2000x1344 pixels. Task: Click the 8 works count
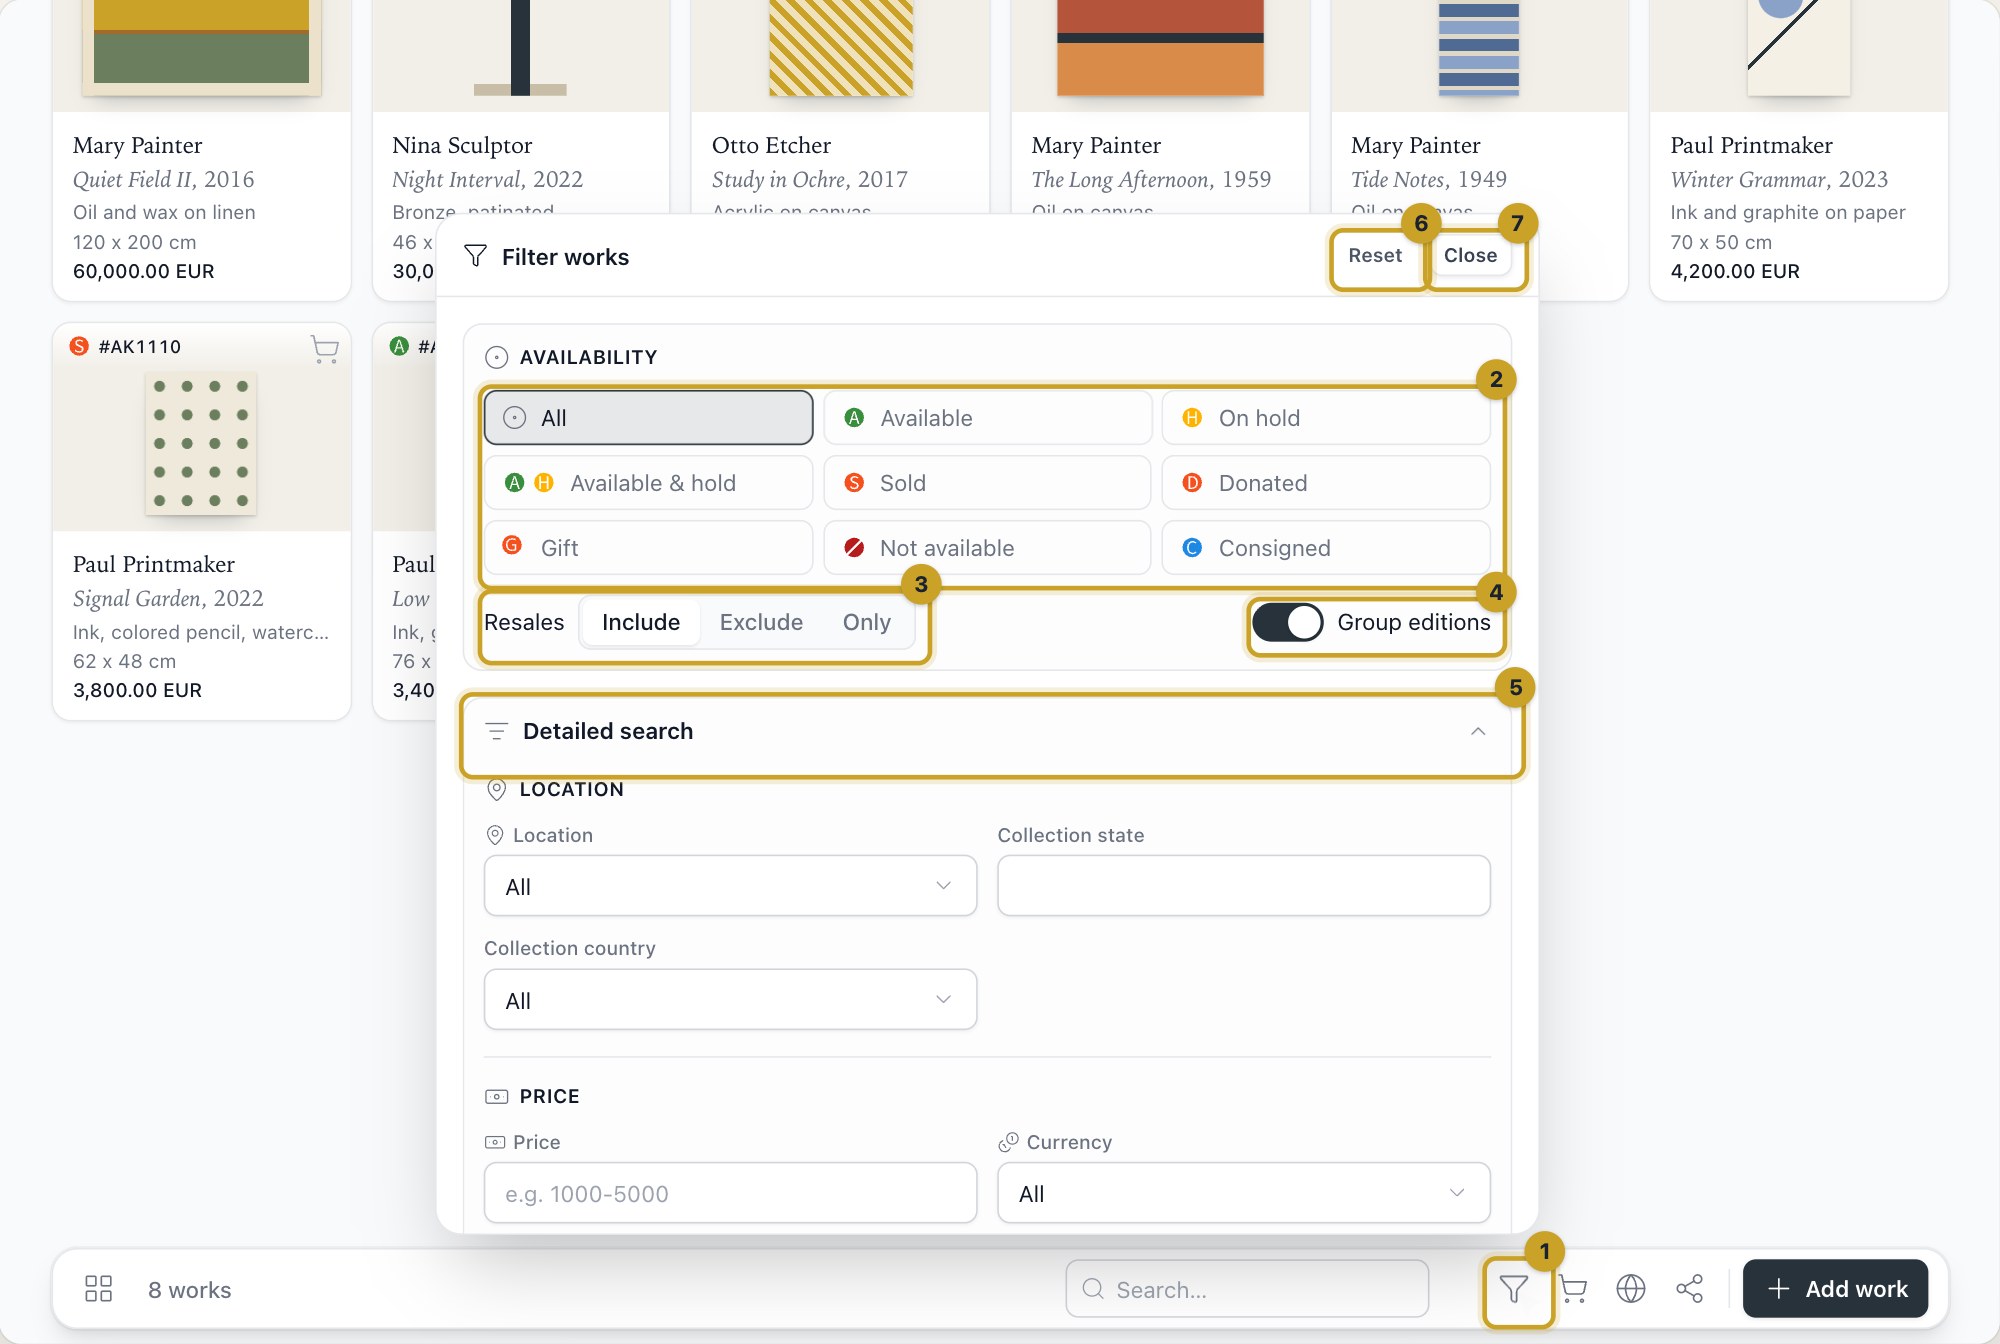click(x=190, y=1290)
